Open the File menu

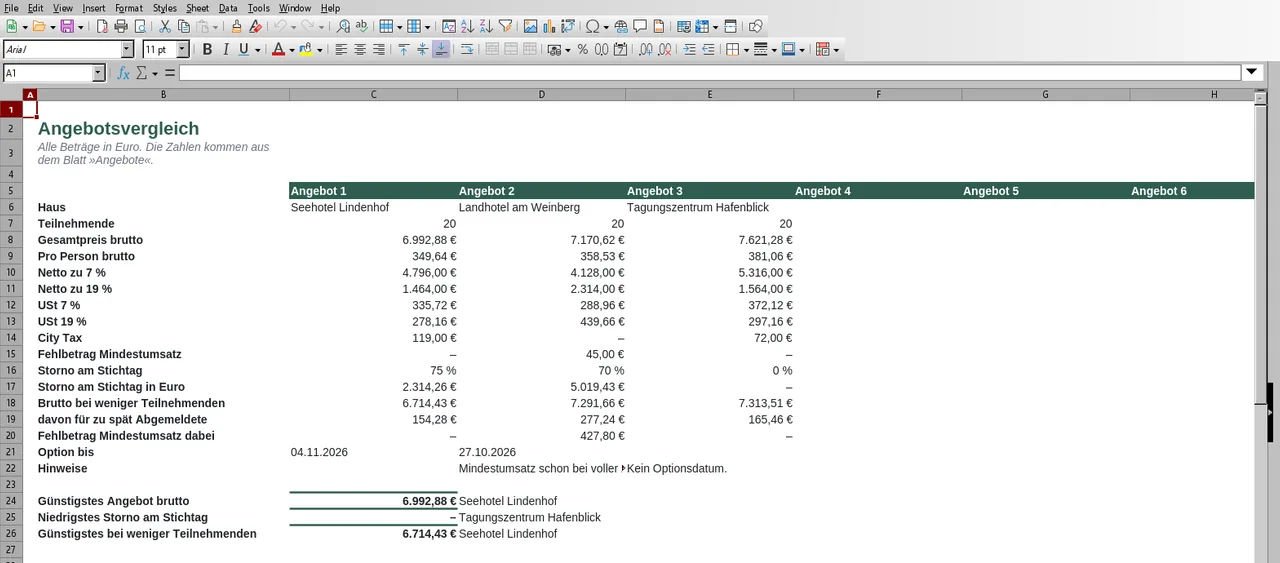[x=11, y=8]
